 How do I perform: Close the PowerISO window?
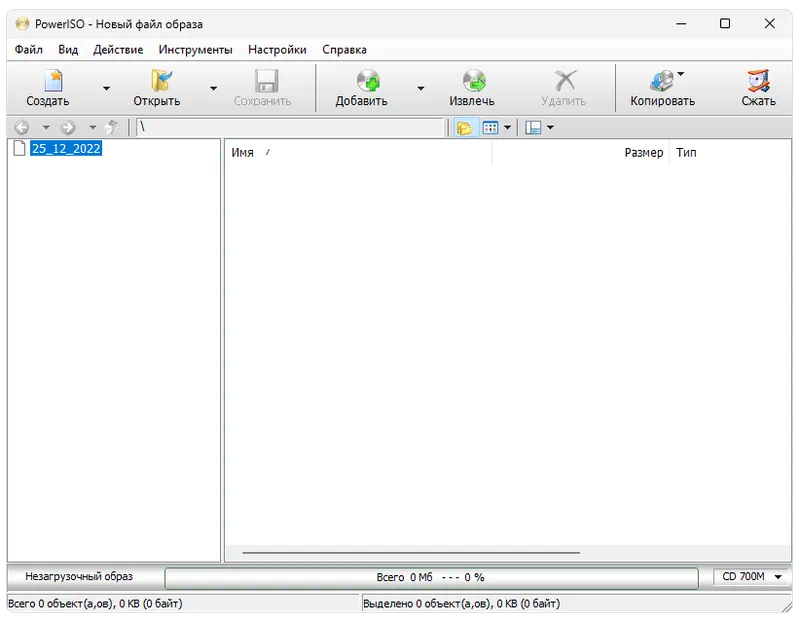[x=769, y=23]
